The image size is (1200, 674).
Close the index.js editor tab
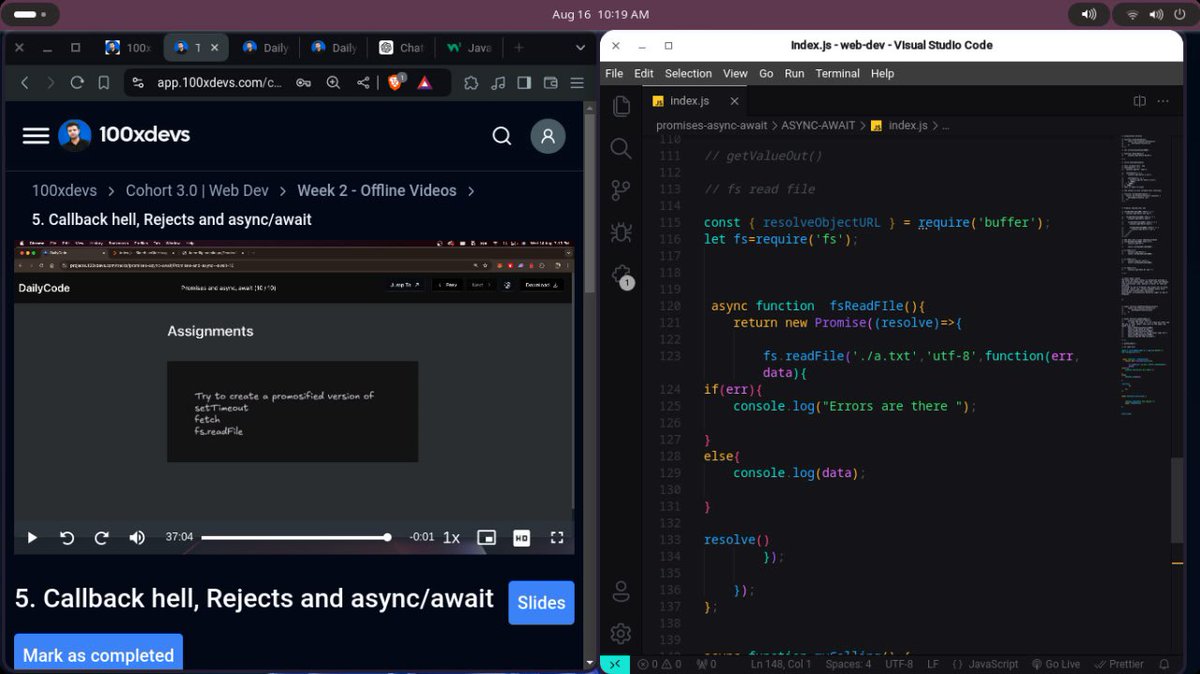click(x=735, y=101)
